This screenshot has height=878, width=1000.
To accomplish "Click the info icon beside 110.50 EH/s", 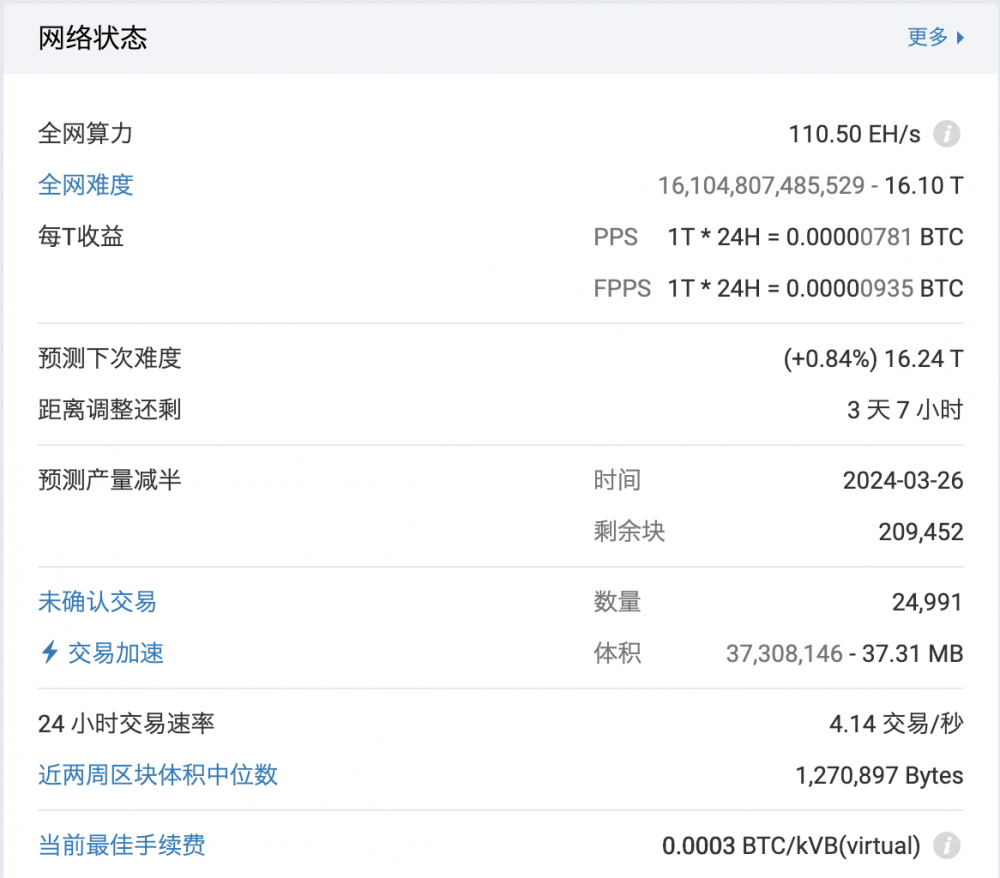I will (x=945, y=134).
